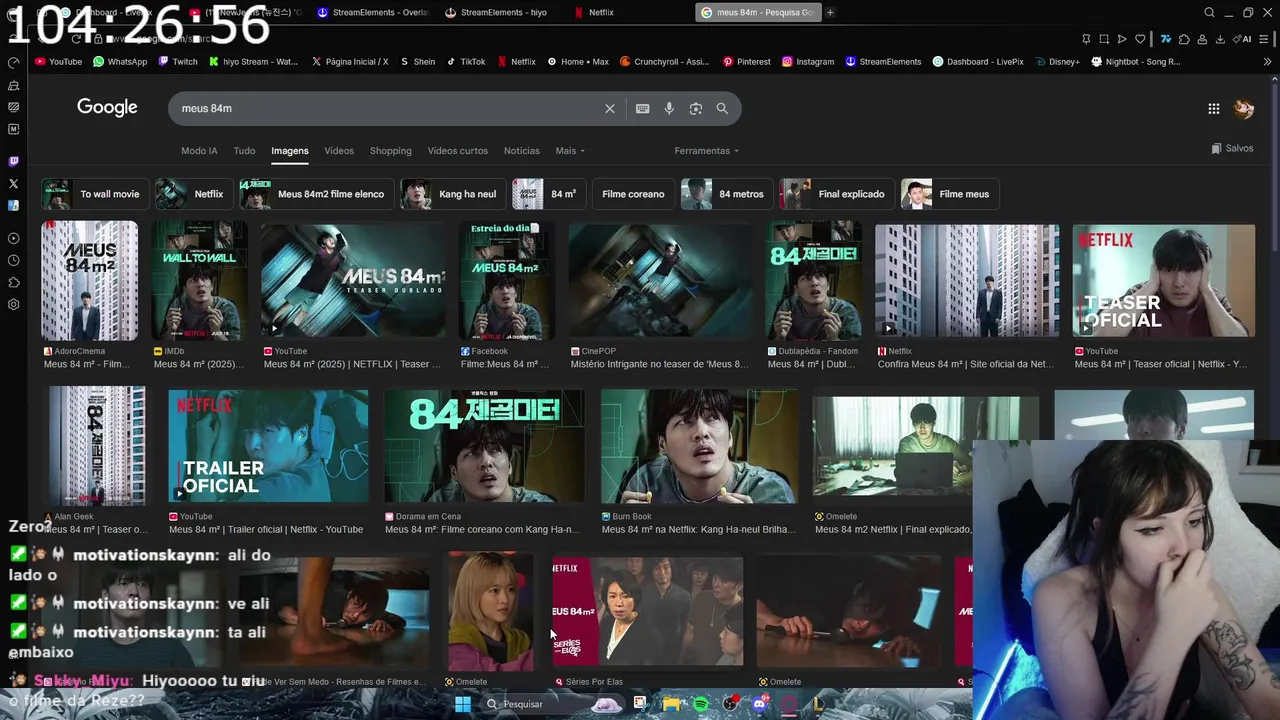
Task: Open OBS Studio from taskbar
Action: [730, 704]
